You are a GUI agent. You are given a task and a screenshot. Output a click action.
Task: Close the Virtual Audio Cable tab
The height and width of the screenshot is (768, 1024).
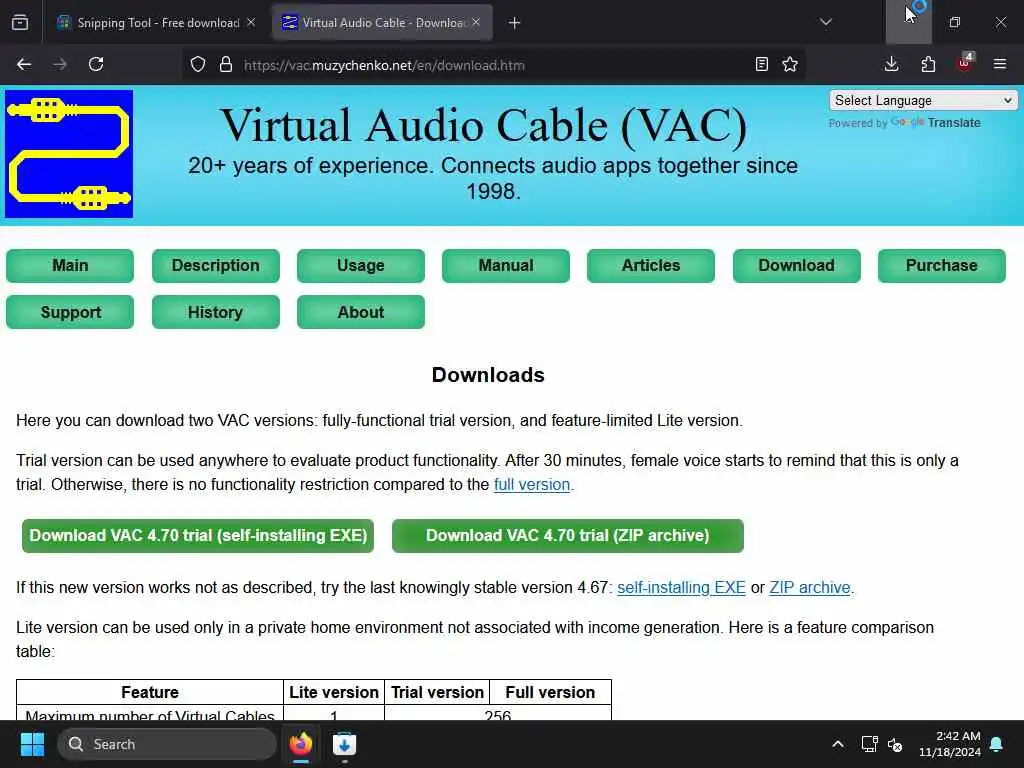[x=477, y=22]
